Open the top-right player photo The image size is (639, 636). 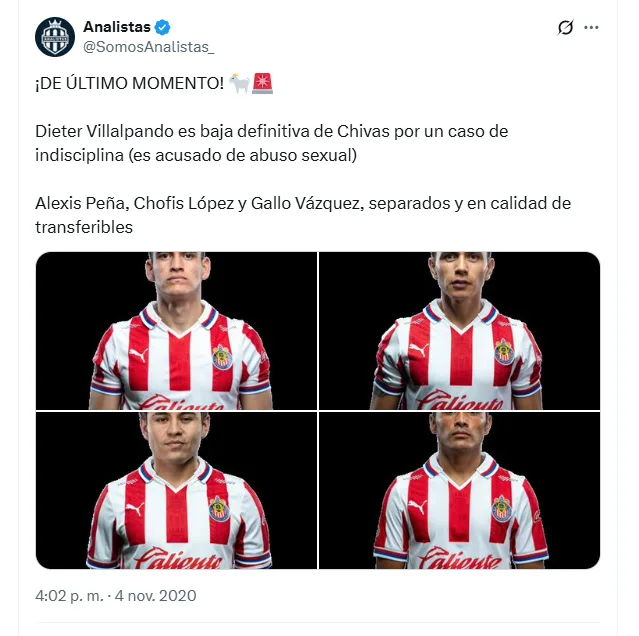[x=459, y=331]
